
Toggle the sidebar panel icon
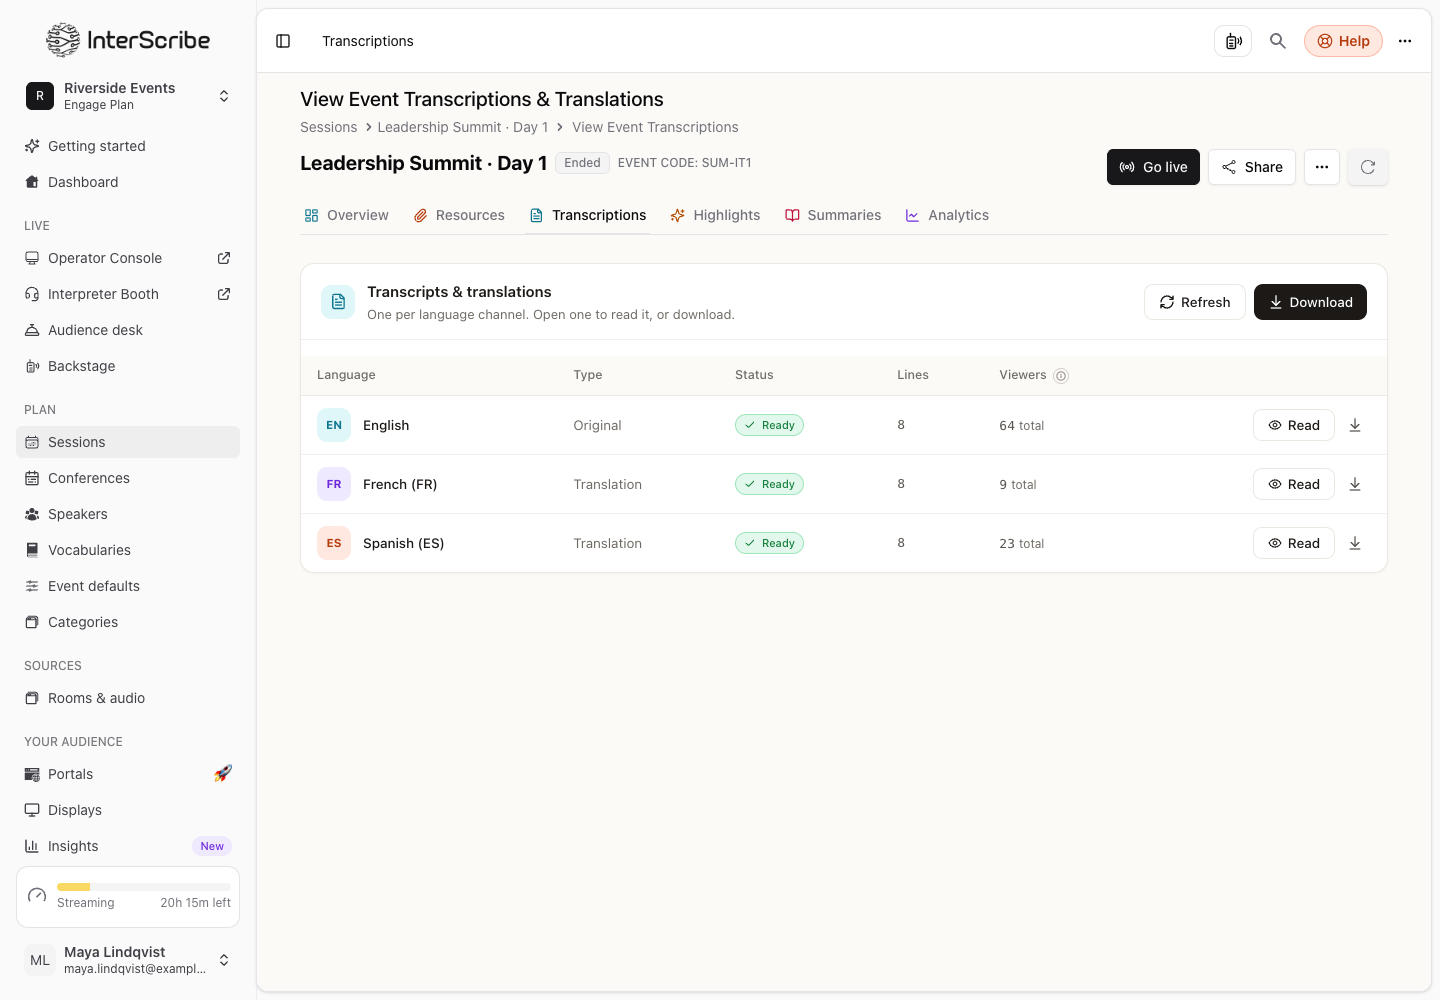click(x=283, y=41)
